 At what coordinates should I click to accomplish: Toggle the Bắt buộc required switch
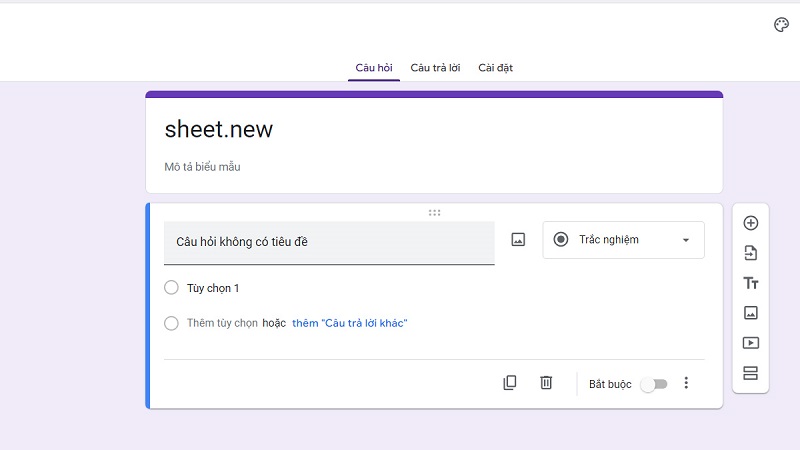click(655, 384)
